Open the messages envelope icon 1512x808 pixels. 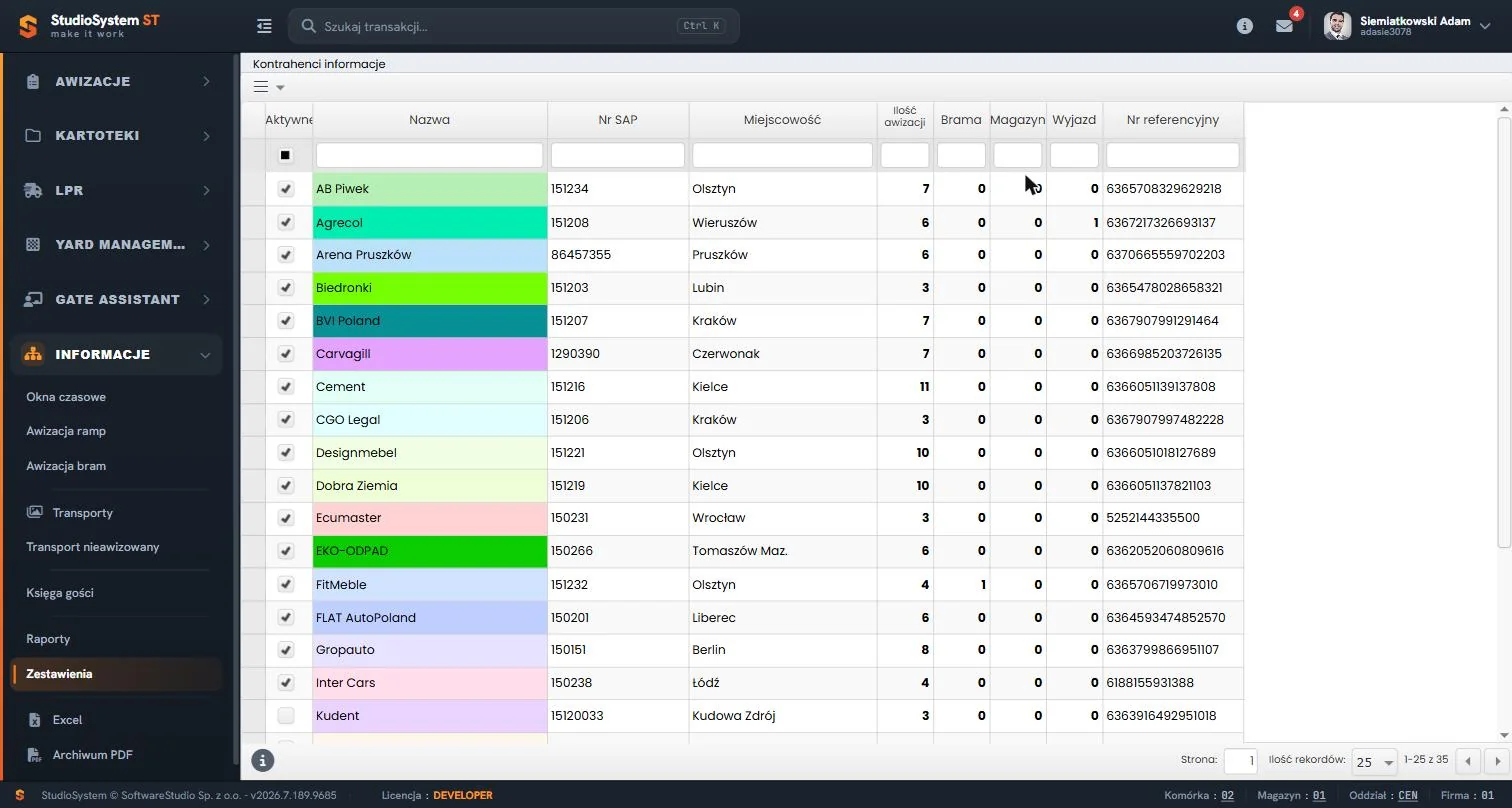[x=1284, y=26]
